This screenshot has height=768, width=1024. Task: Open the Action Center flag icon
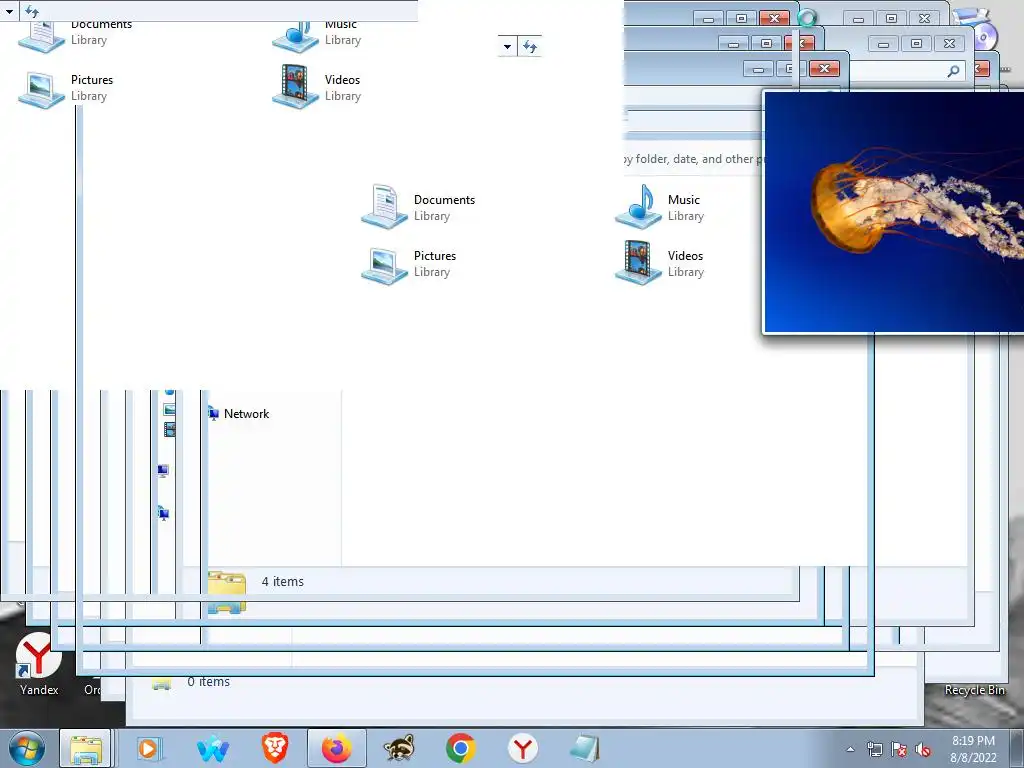(899, 749)
